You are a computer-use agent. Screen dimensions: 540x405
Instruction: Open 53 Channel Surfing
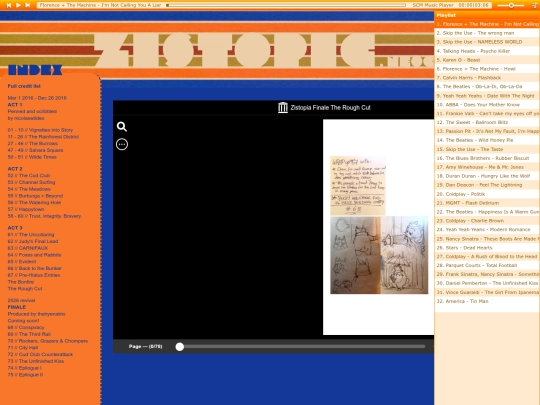pos(31,182)
